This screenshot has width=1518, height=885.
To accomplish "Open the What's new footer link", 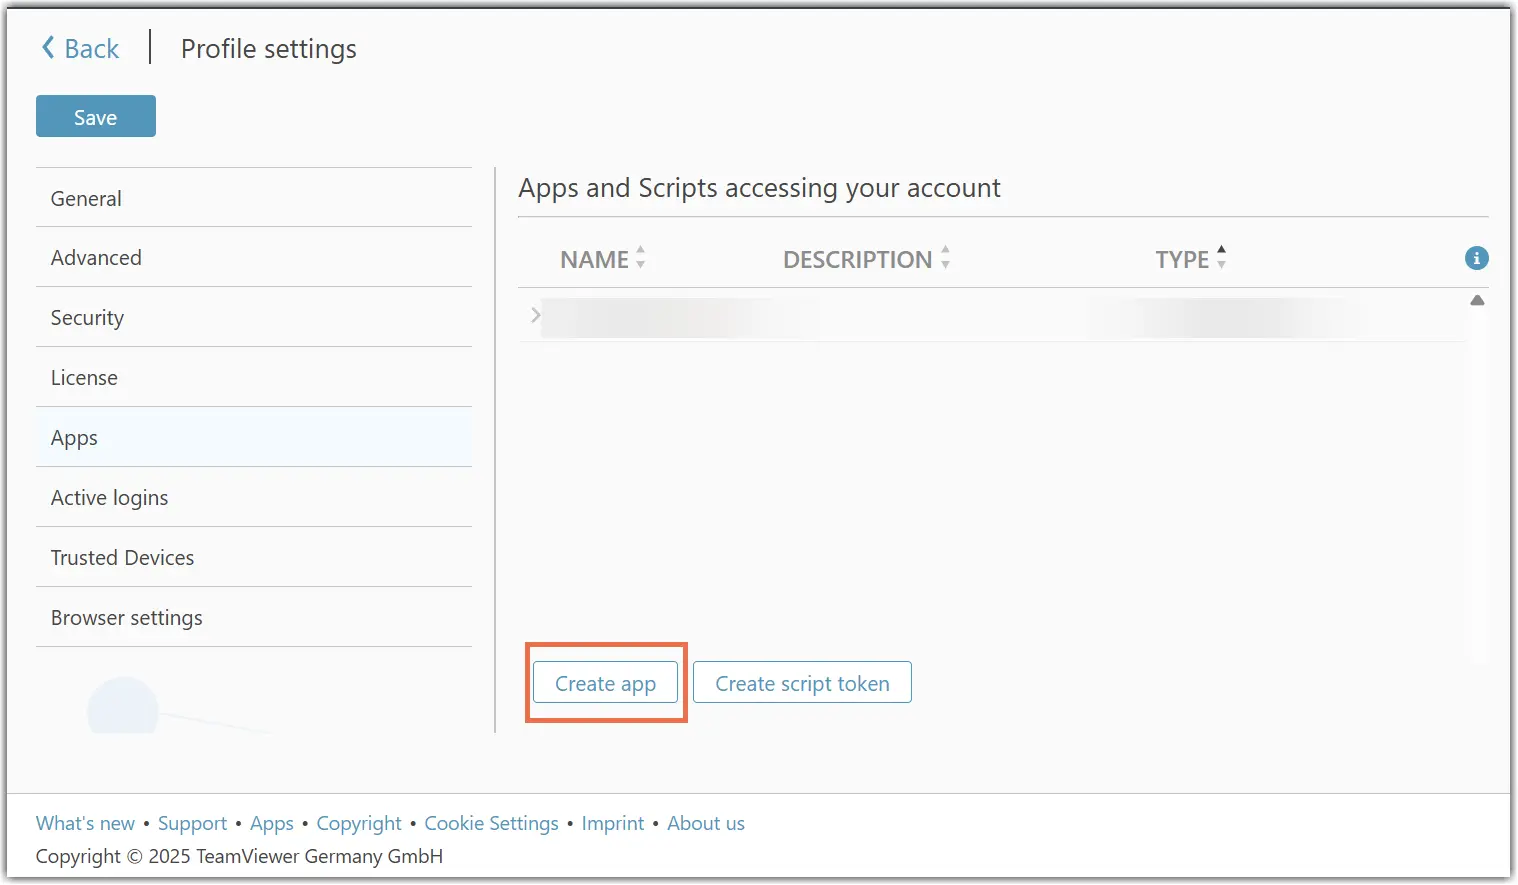I will (x=85, y=823).
